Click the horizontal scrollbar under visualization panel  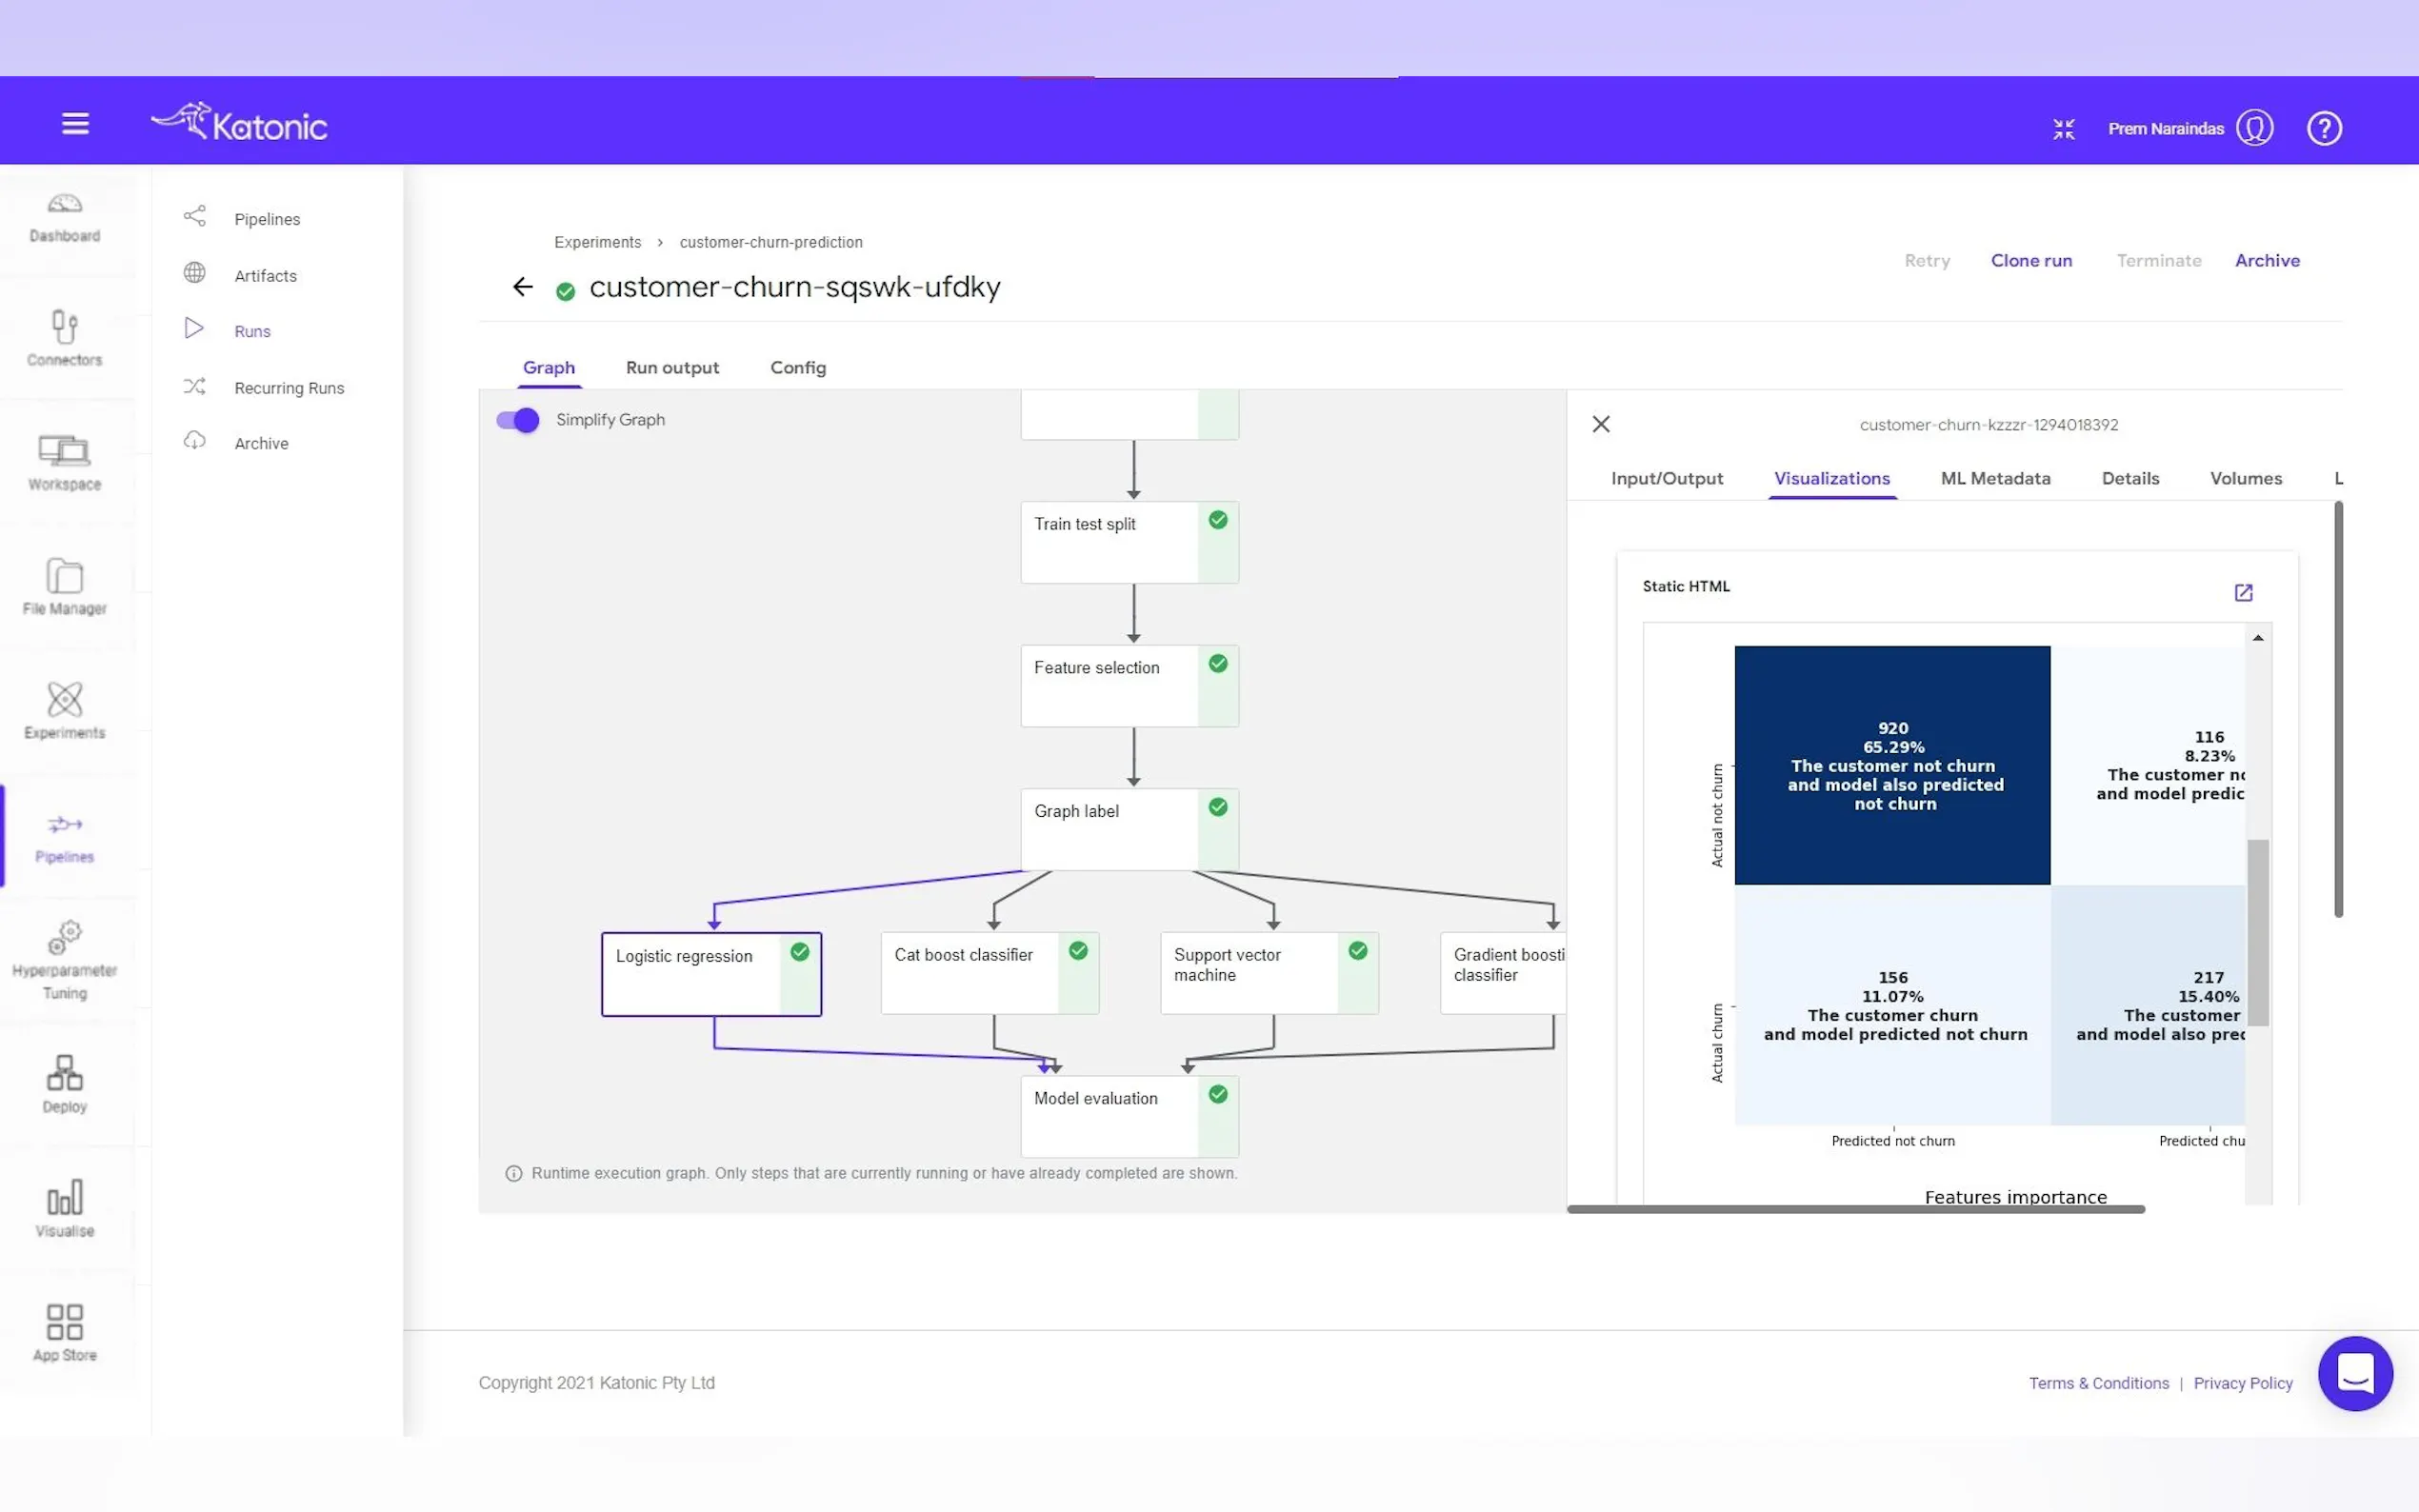click(1855, 1209)
